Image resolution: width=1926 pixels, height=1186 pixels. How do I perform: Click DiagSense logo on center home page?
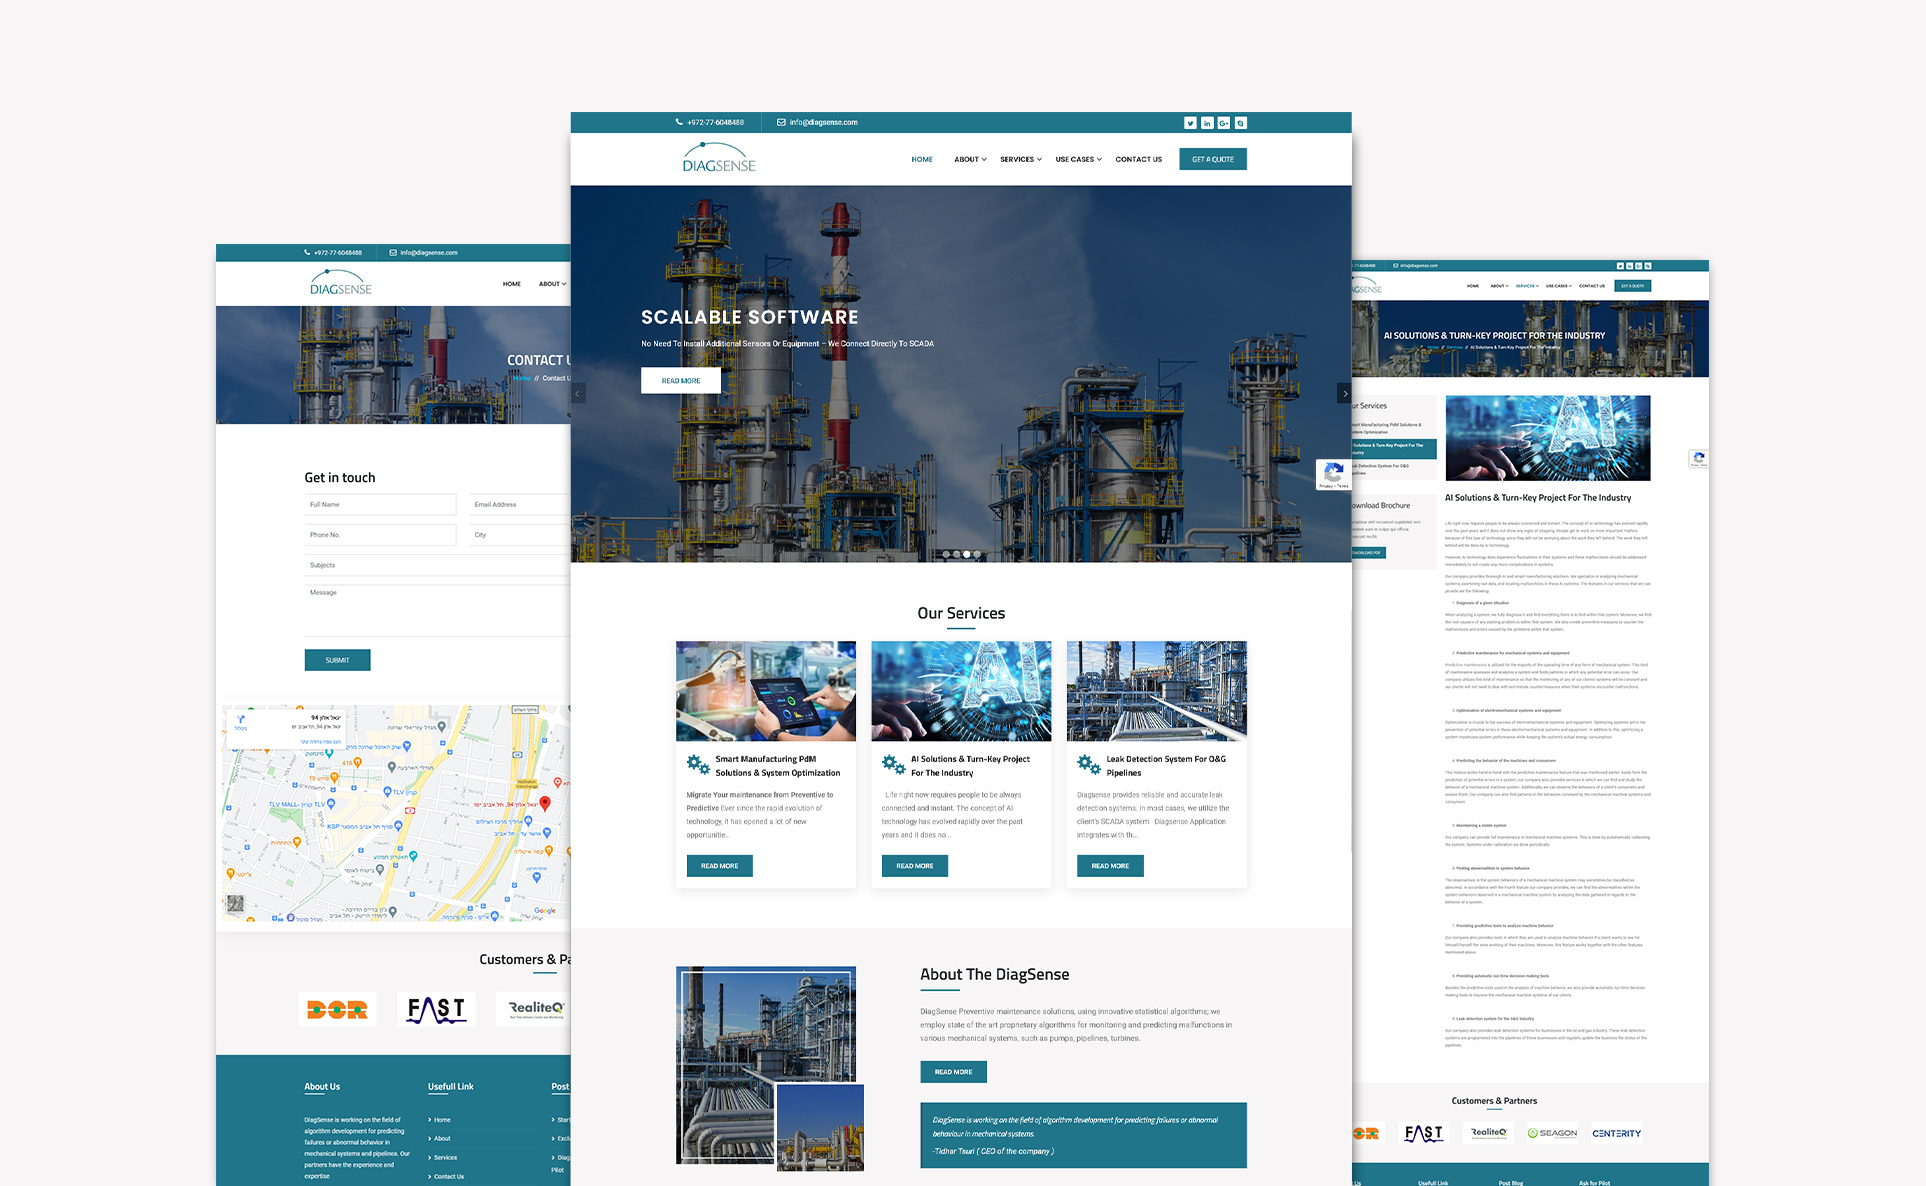click(x=719, y=158)
